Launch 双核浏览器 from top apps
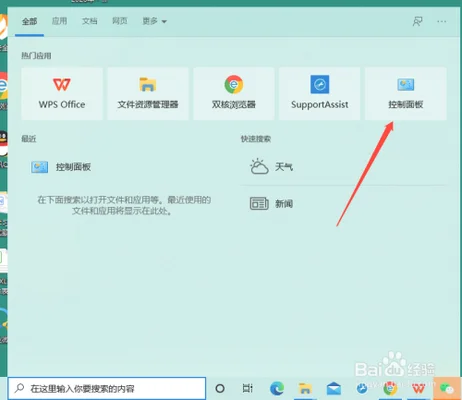Image resolution: width=462 pixels, height=400 pixels. (234, 94)
